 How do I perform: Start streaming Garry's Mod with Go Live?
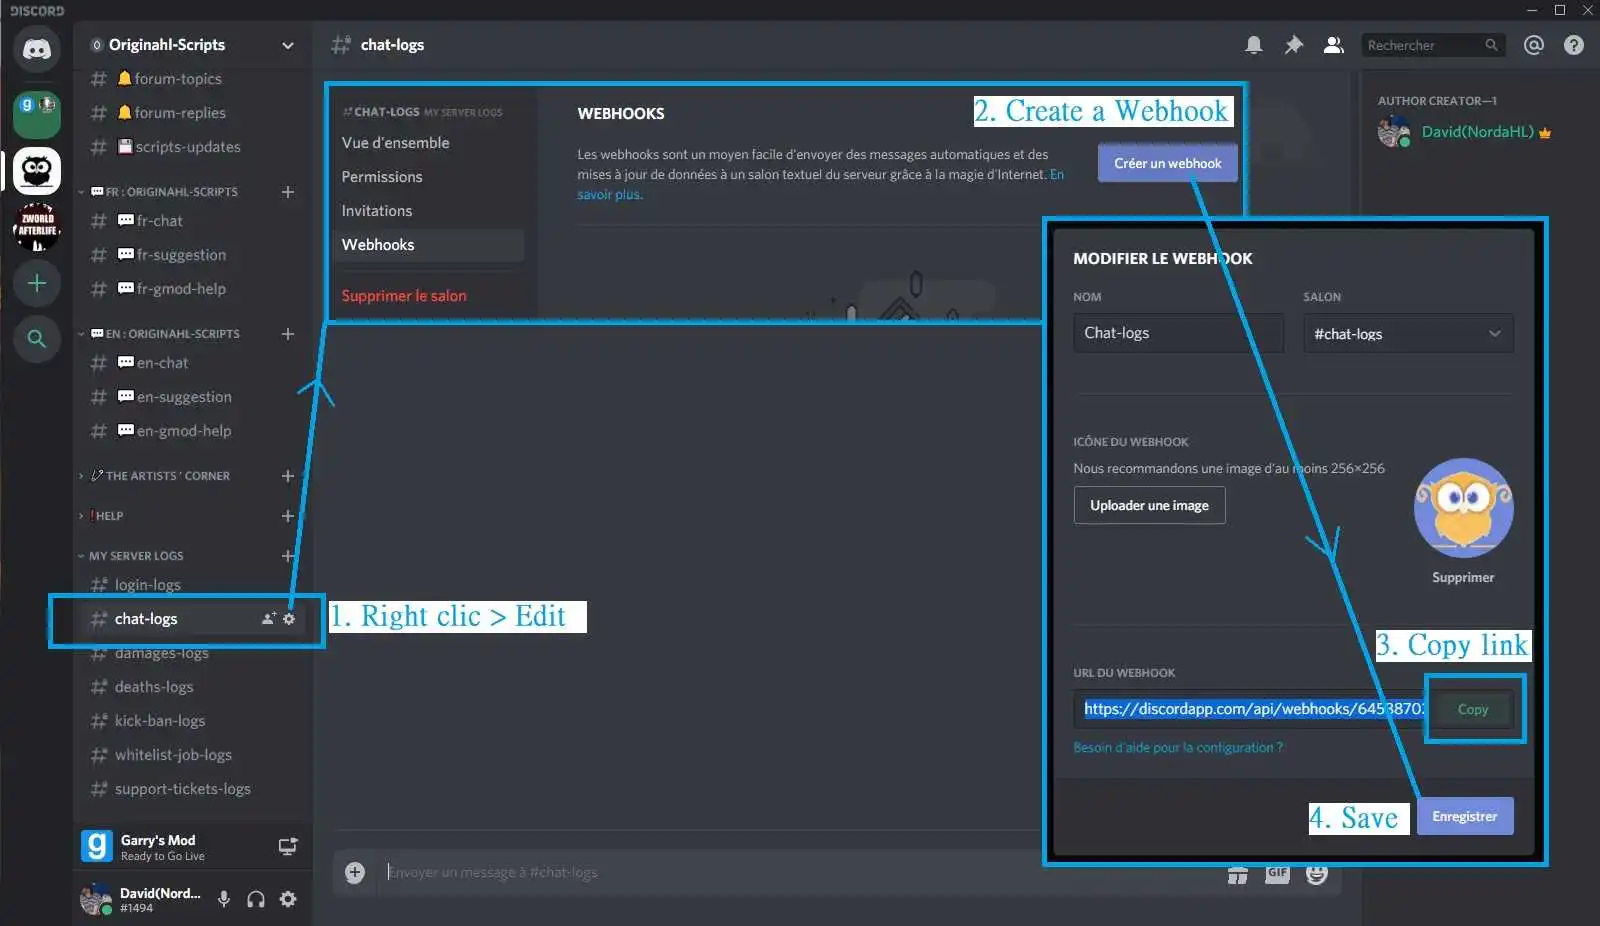[x=287, y=845]
